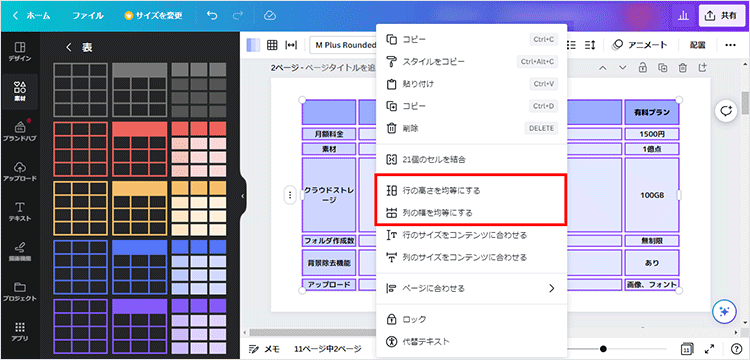
Task: Open プロジェクト in the sidebar
Action: [20, 291]
